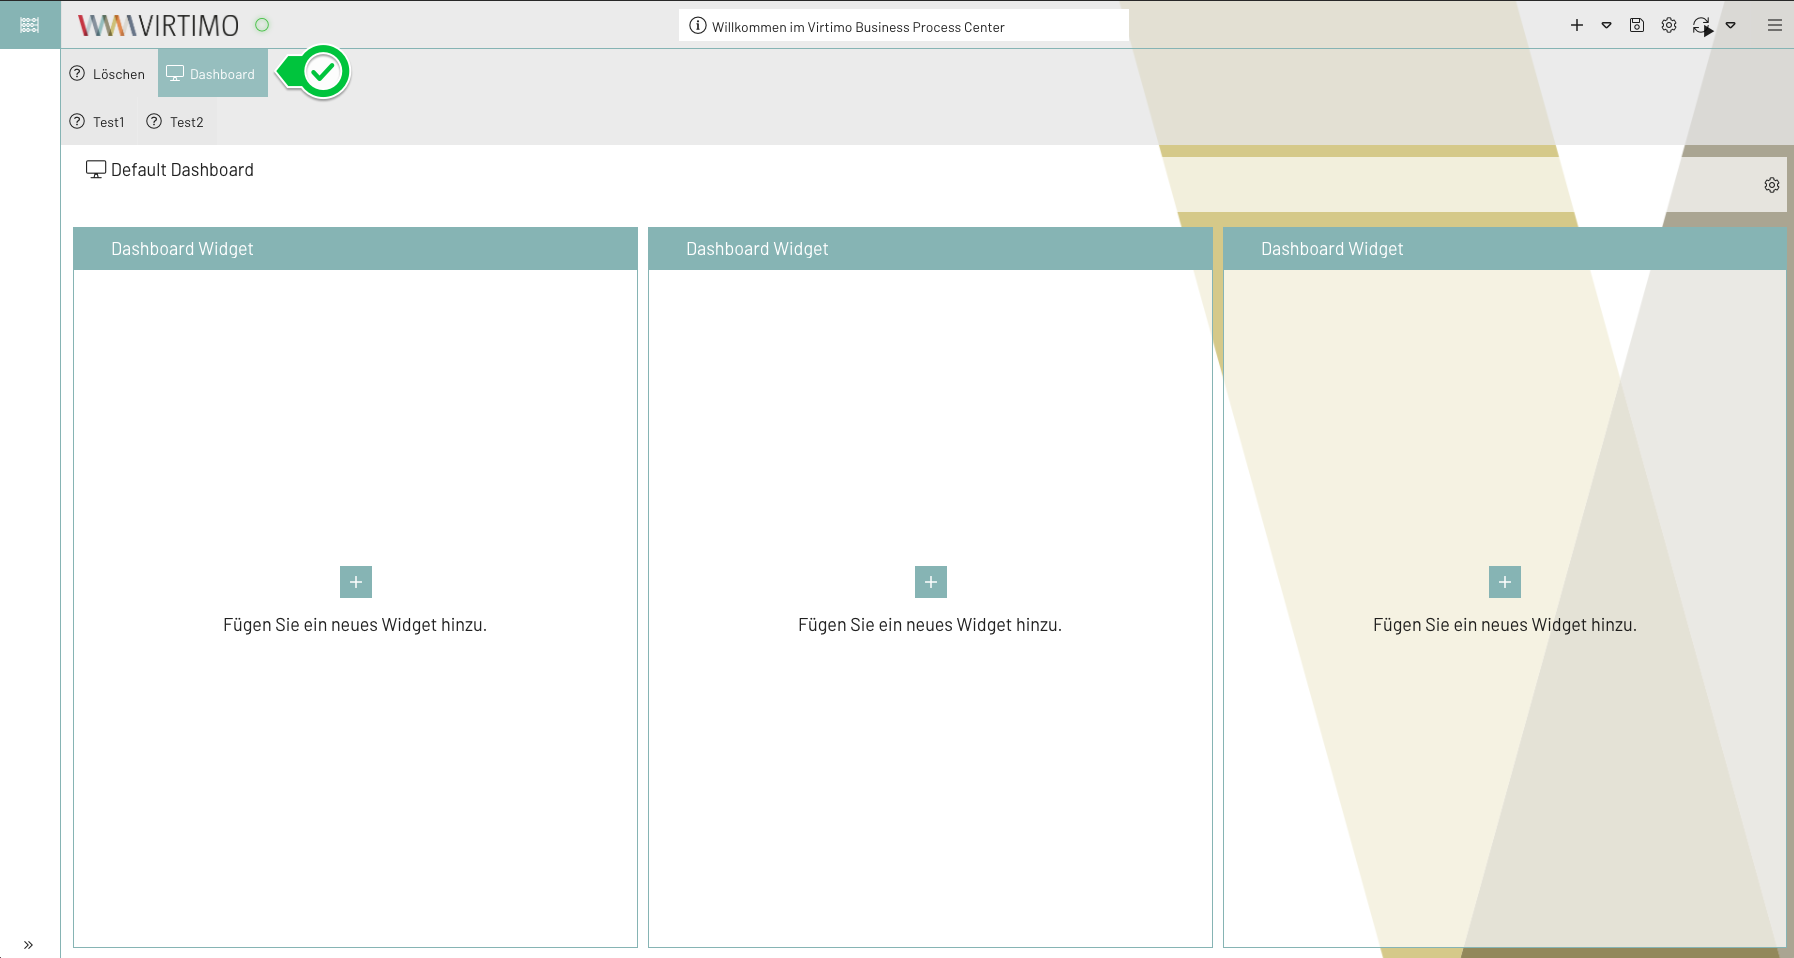The image size is (1794, 958).
Task: Add a widget in the left Dashboard Widget panel
Action: 355,581
